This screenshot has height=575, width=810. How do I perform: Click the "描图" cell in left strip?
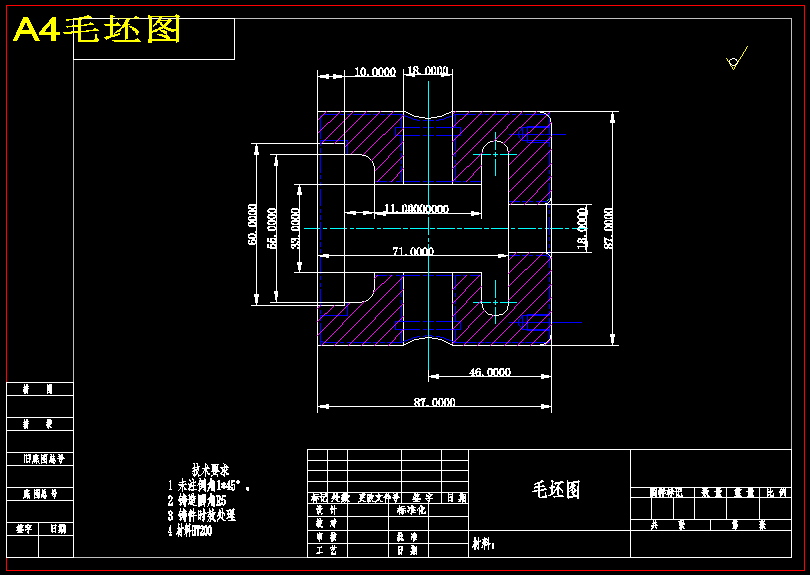(37, 389)
